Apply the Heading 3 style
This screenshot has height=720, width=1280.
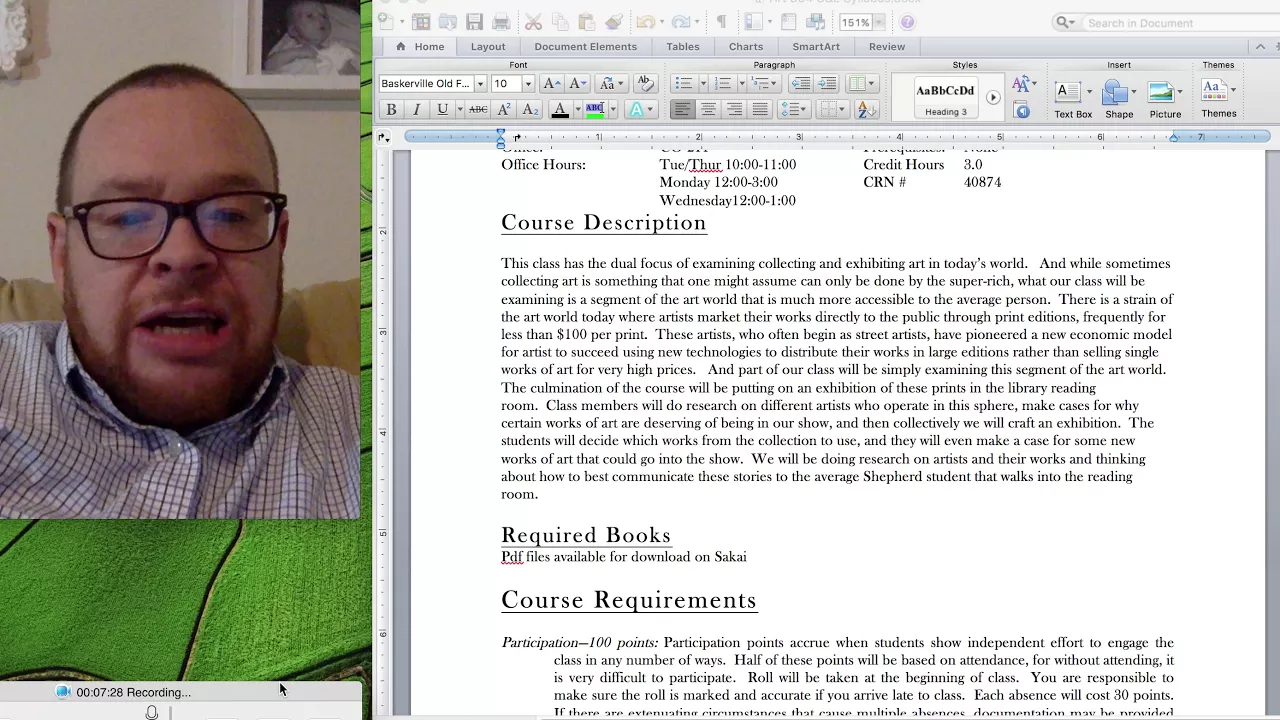point(945,98)
